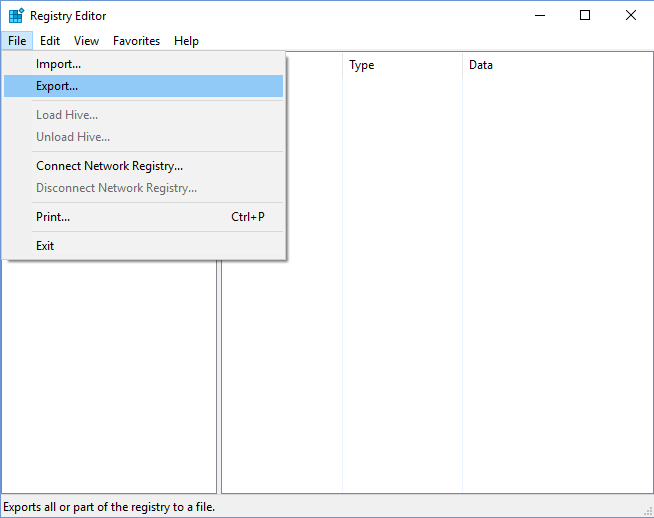Open the View menu
This screenshot has height=518, width=654.
click(86, 41)
